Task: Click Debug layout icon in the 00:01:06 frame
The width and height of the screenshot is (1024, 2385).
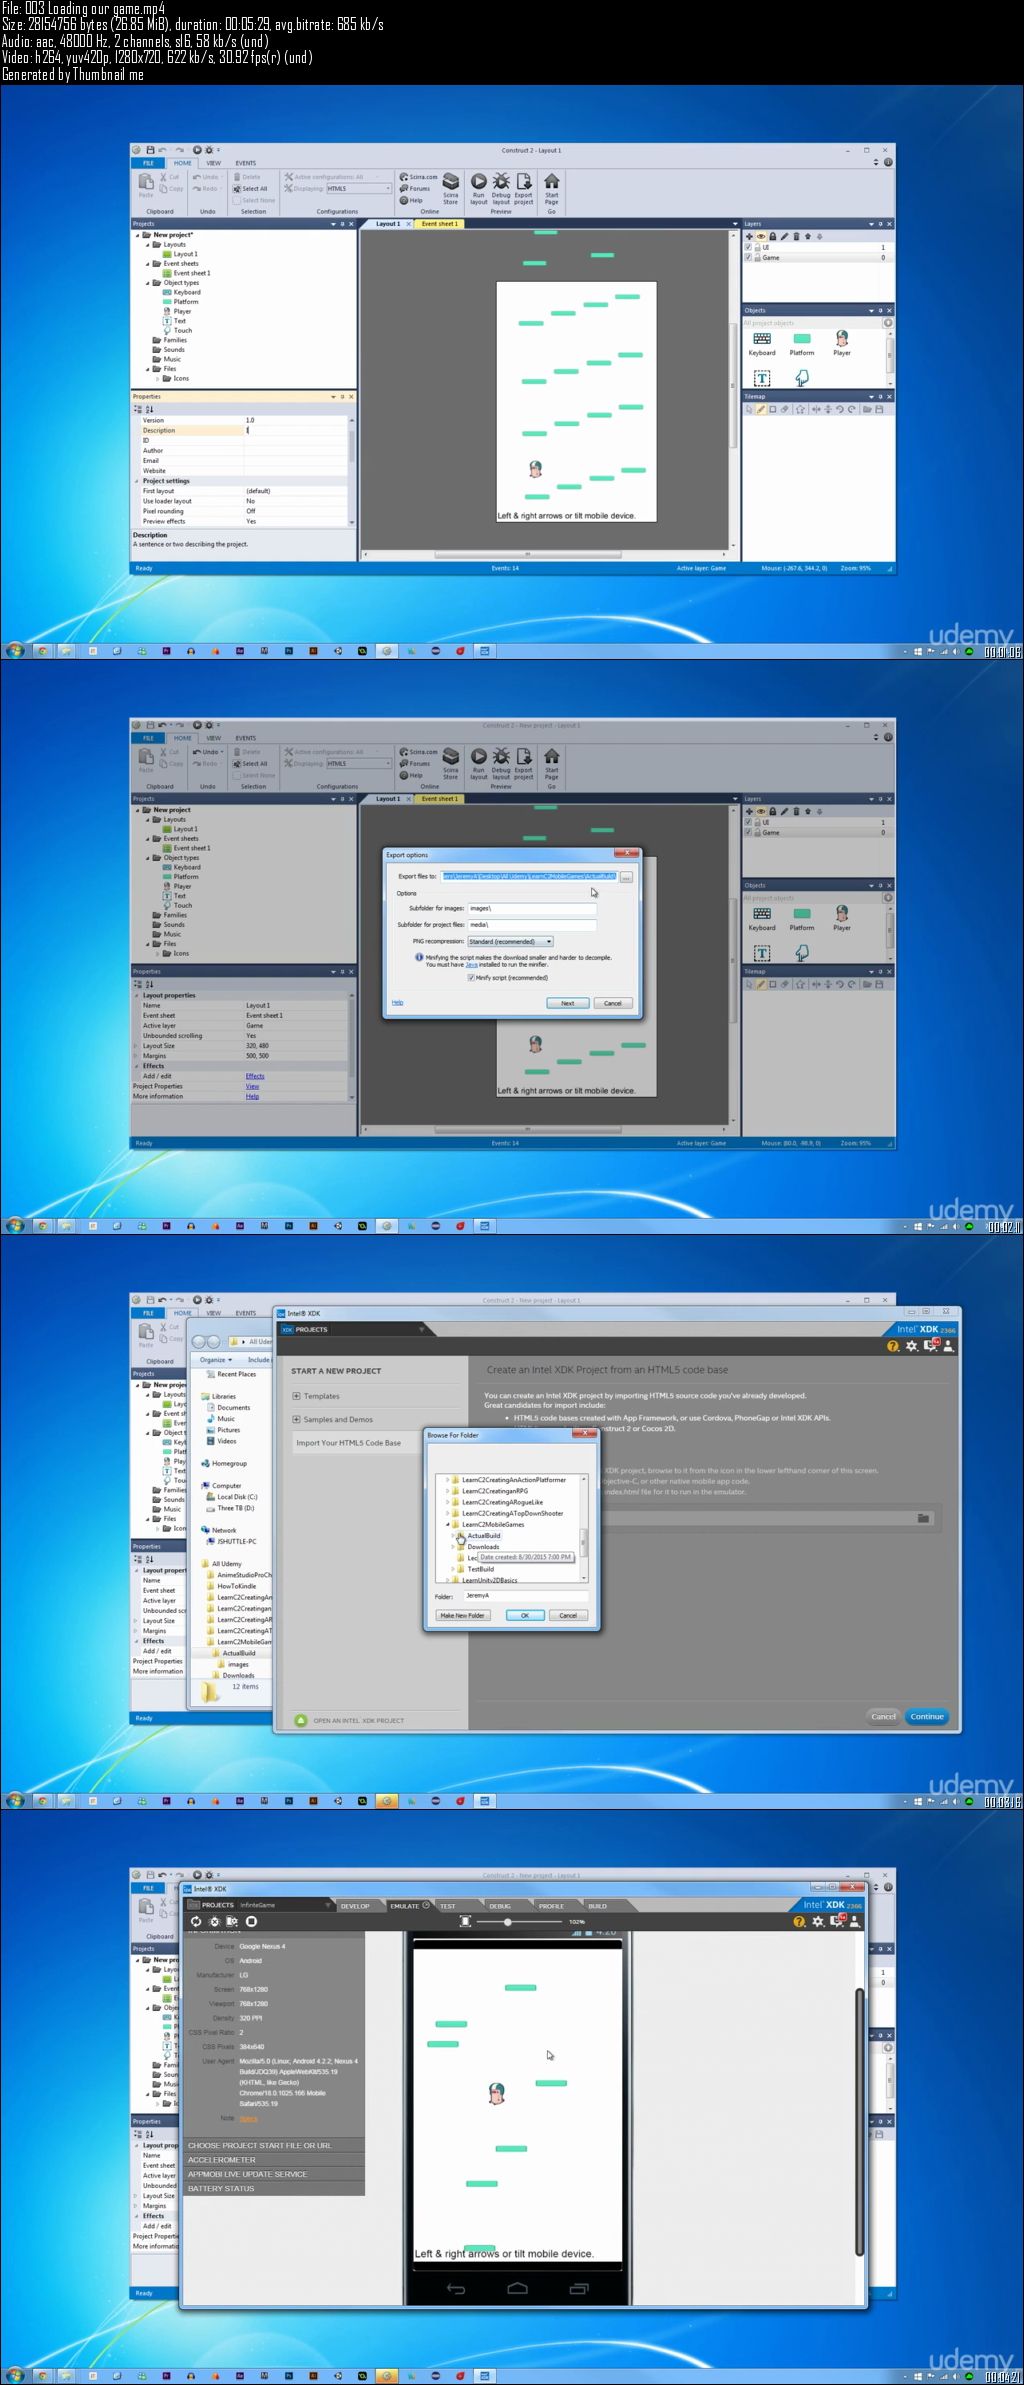Action: point(501,181)
